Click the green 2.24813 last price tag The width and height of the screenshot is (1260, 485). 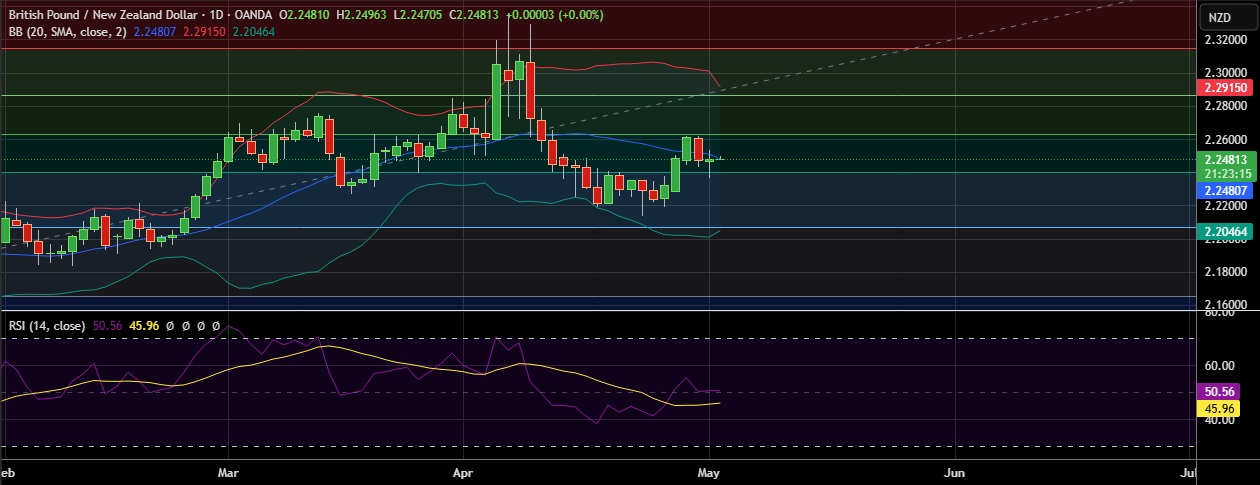point(1226,158)
